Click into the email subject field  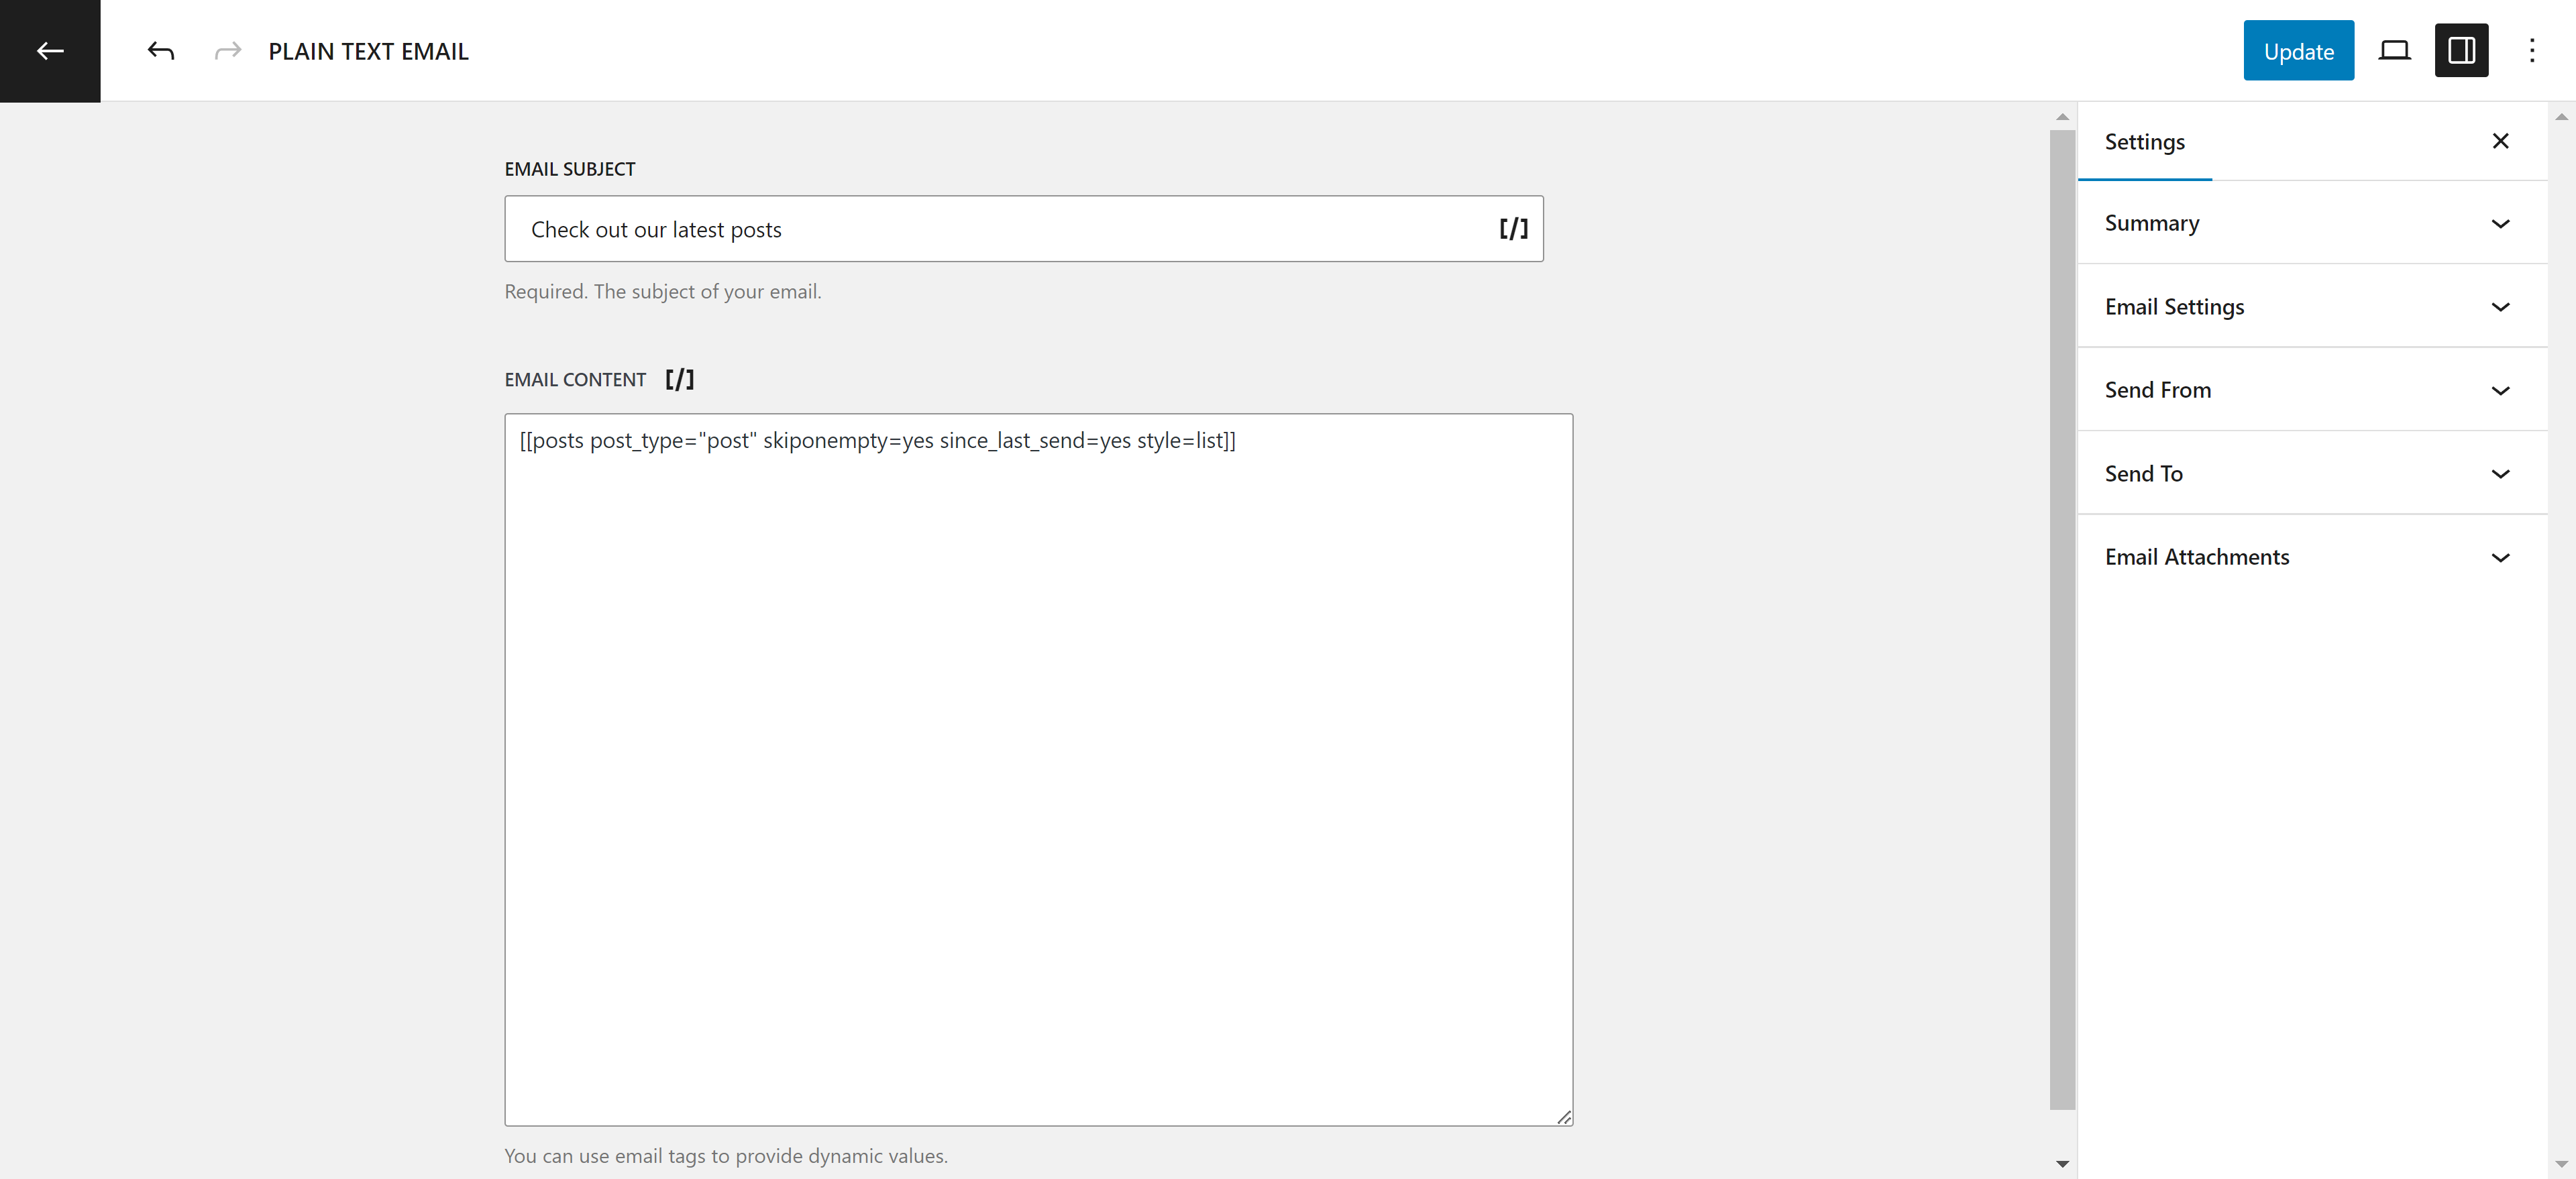pos(1000,229)
